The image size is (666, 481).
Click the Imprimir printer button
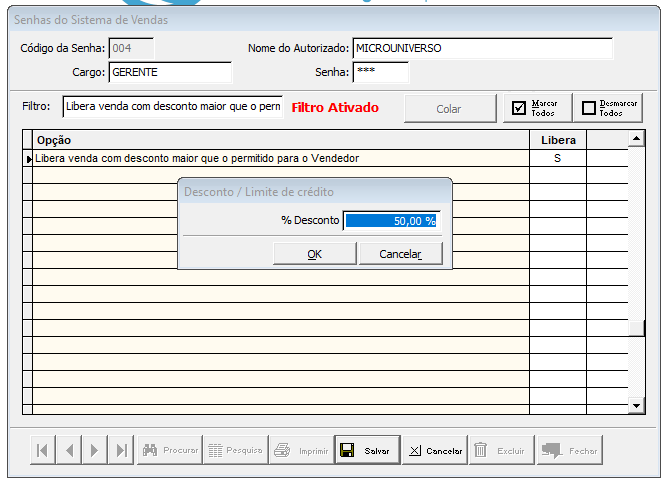[302, 450]
